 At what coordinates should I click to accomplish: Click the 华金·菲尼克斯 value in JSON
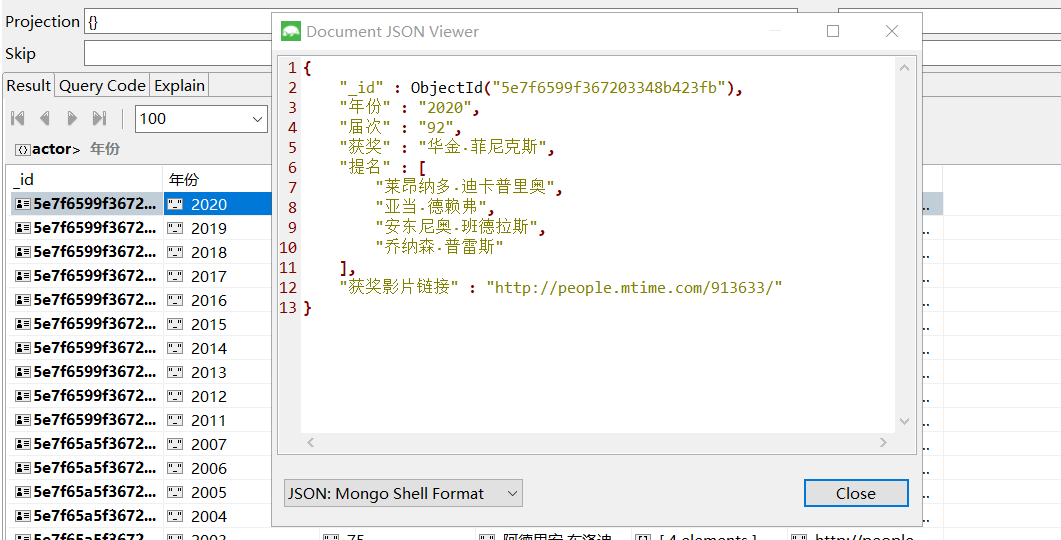[x=482, y=148]
